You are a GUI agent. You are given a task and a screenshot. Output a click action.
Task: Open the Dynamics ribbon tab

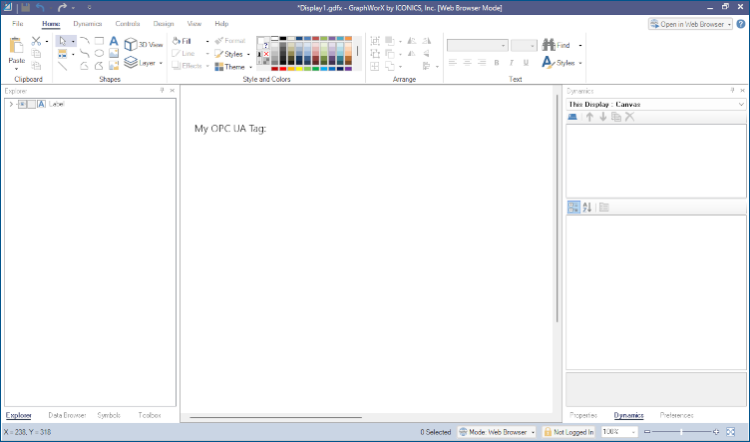point(86,22)
